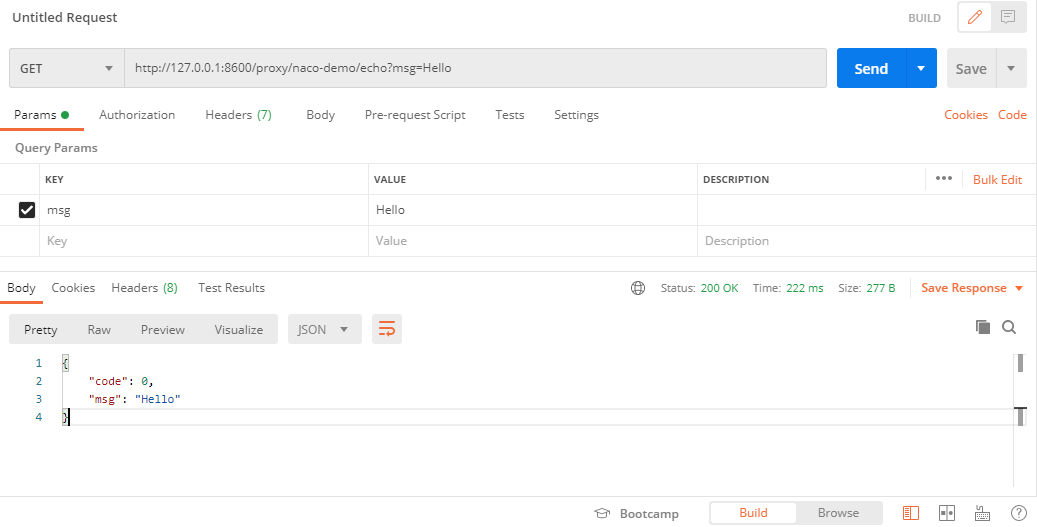Screen dimensions: 1037x527
Task: Click the empty Key placeholder field
Action: [204, 241]
